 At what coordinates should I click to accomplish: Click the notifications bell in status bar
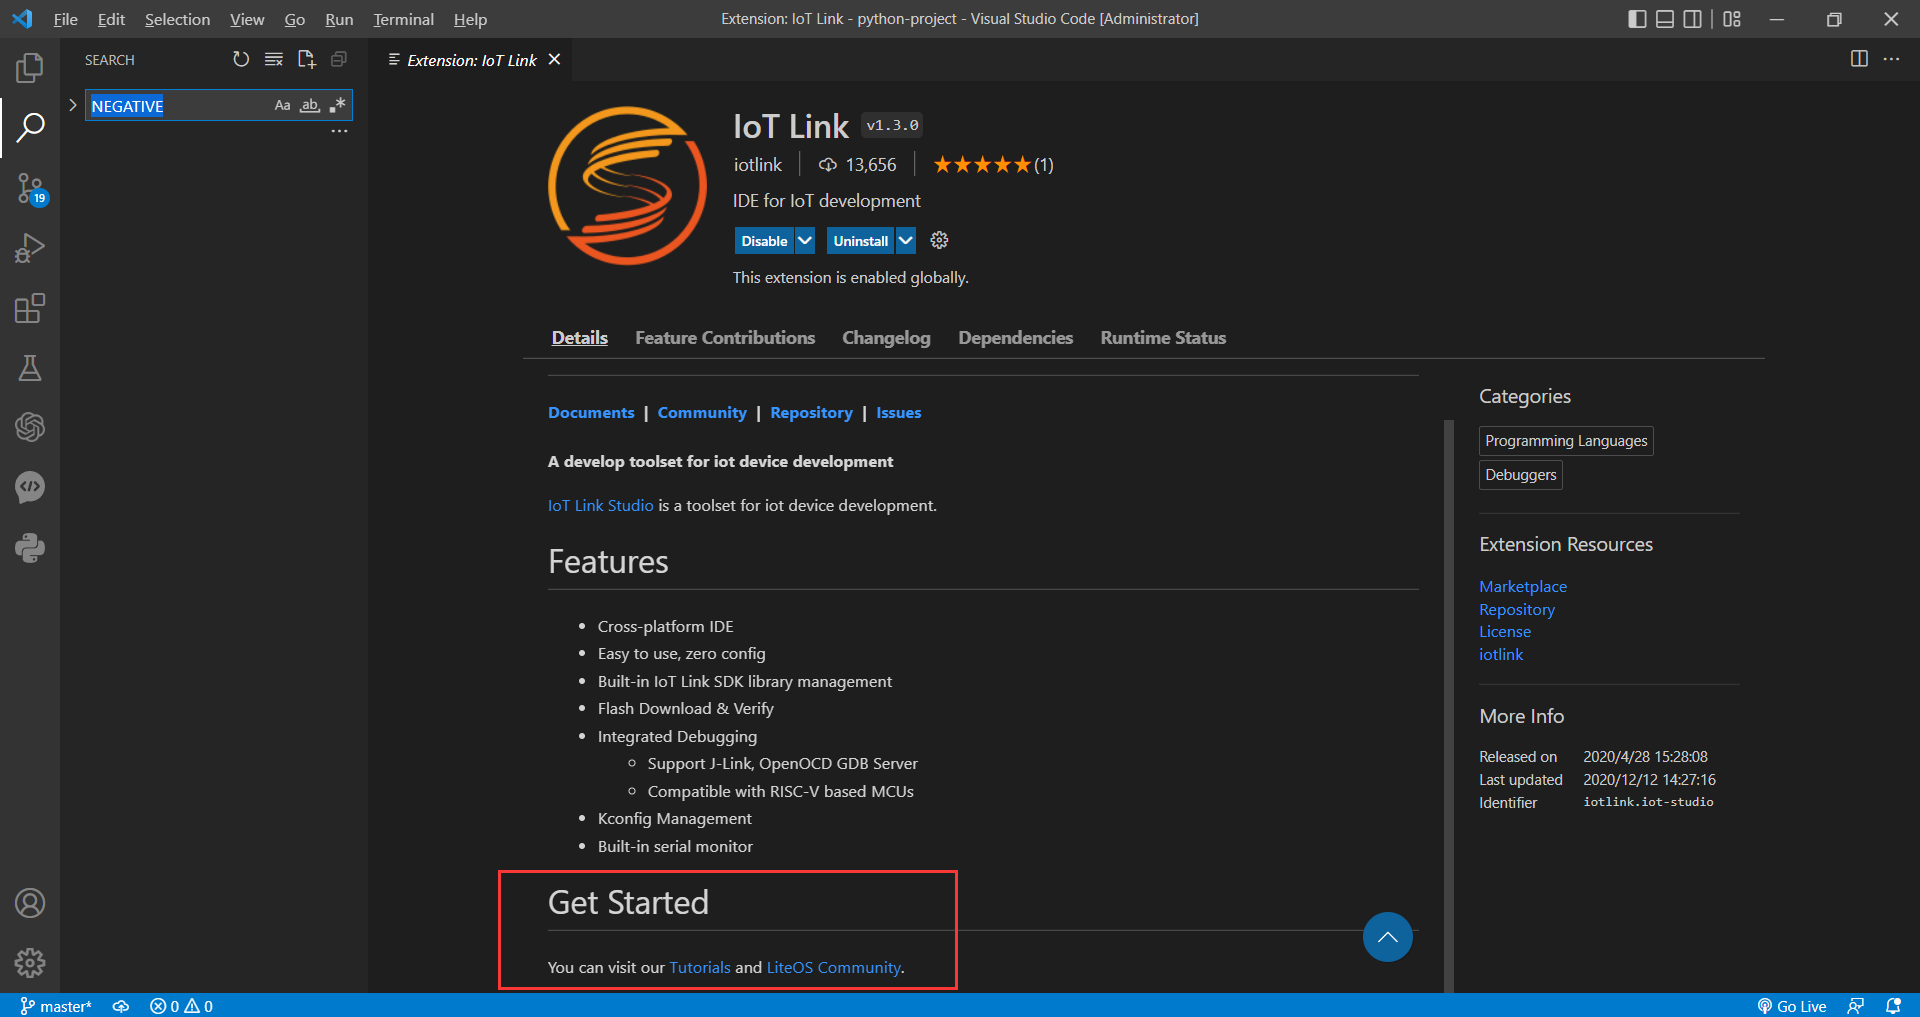click(x=1893, y=1006)
